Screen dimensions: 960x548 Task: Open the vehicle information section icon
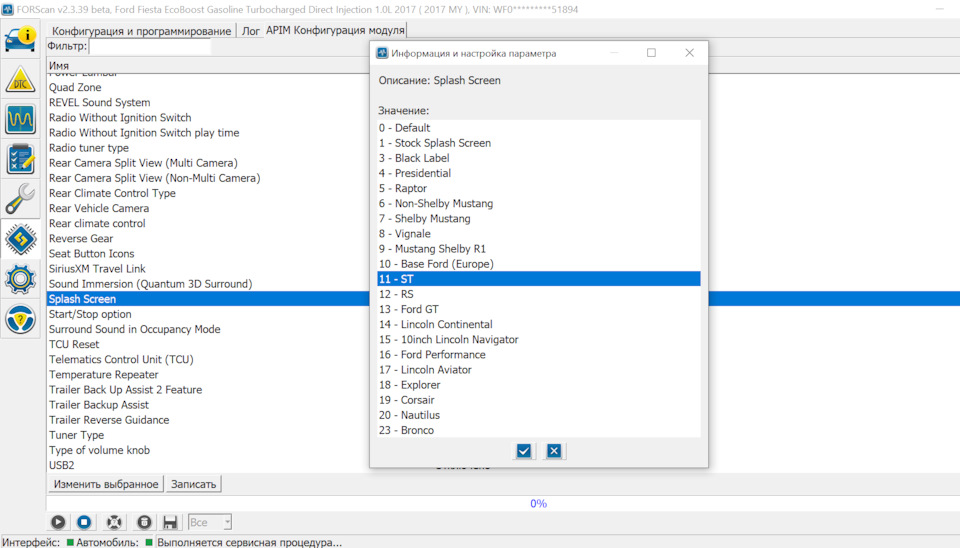20,39
